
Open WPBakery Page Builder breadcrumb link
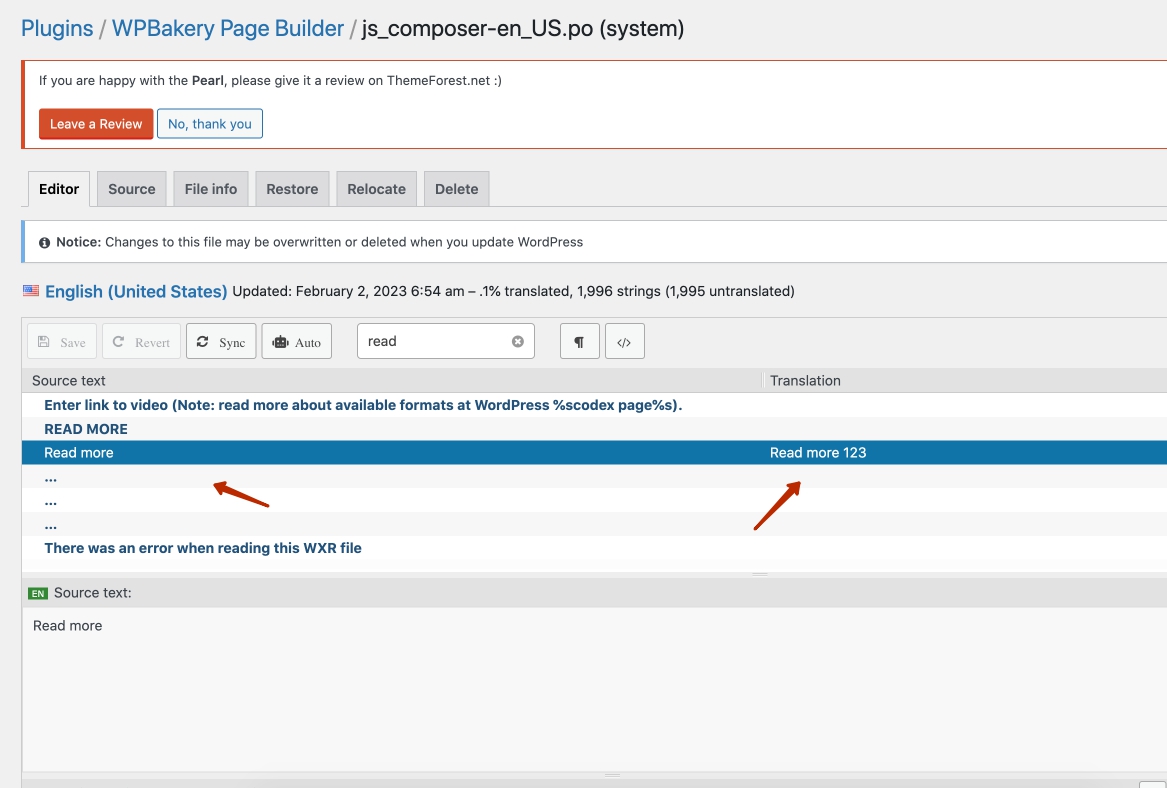tap(228, 29)
